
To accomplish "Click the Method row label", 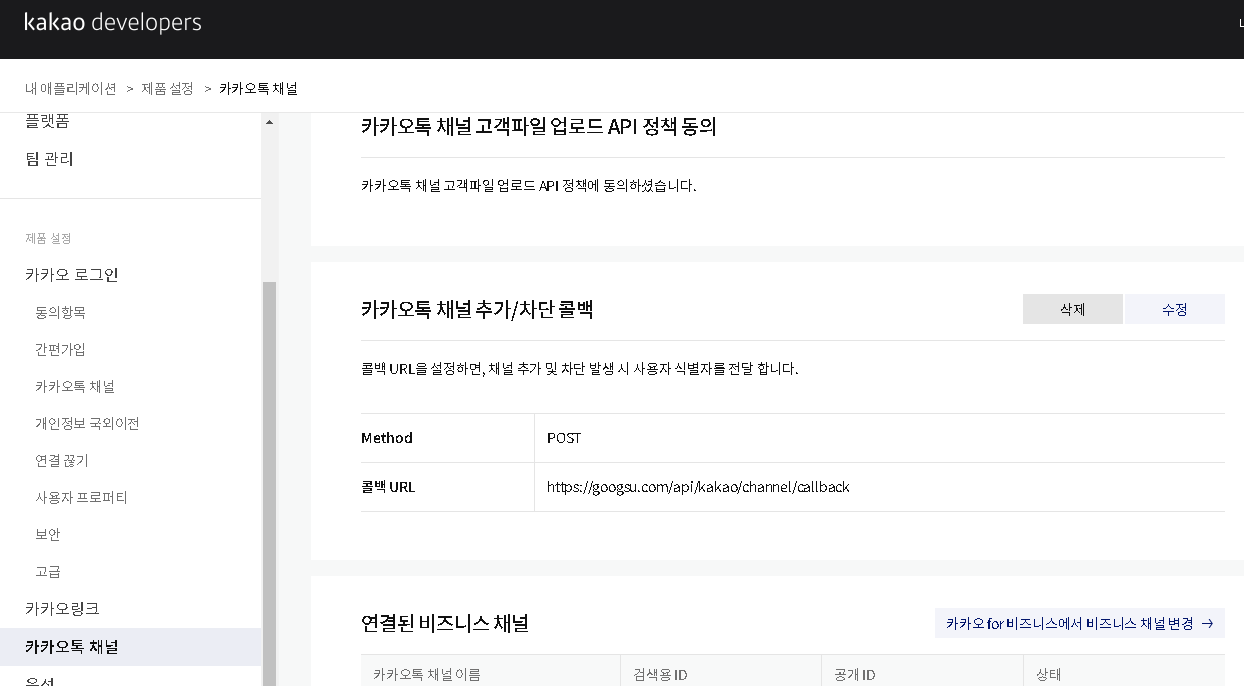I will [x=387, y=438].
